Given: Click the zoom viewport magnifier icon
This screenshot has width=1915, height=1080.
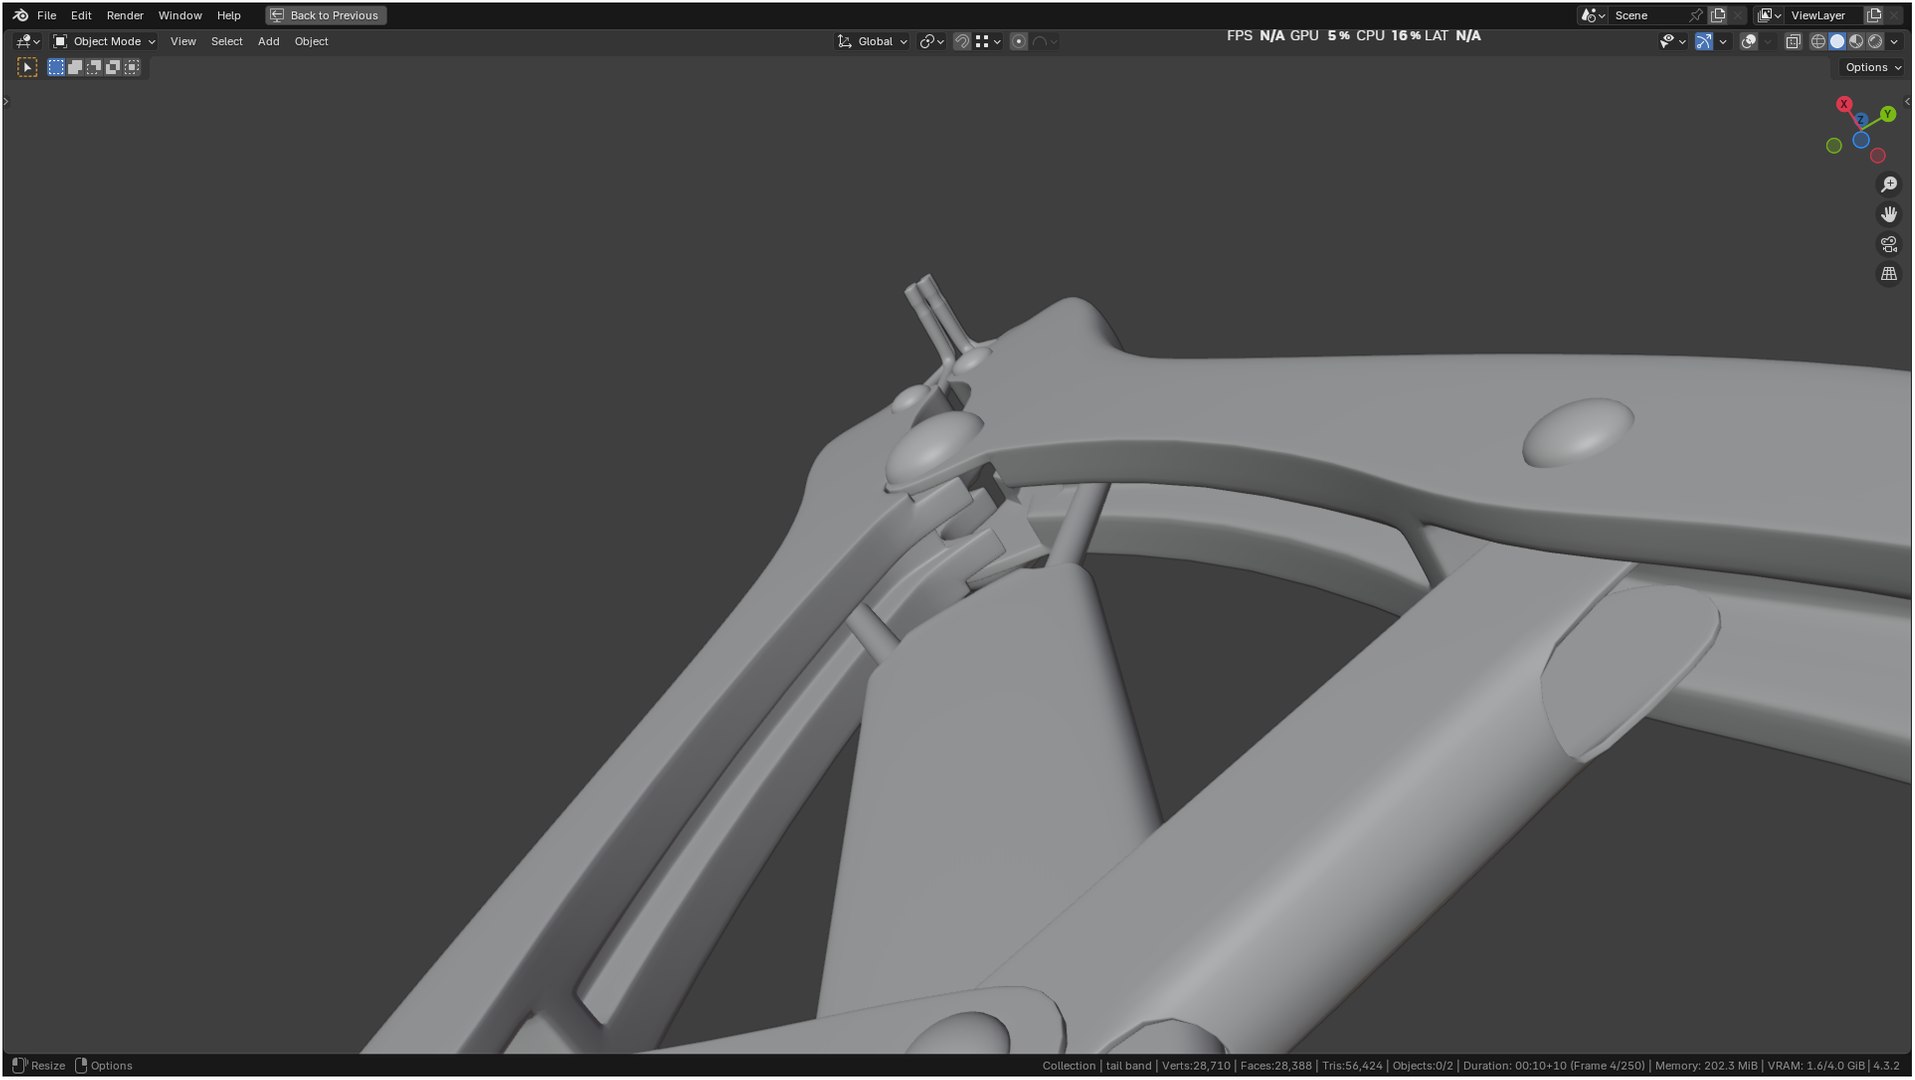Looking at the screenshot, I should (x=1888, y=185).
